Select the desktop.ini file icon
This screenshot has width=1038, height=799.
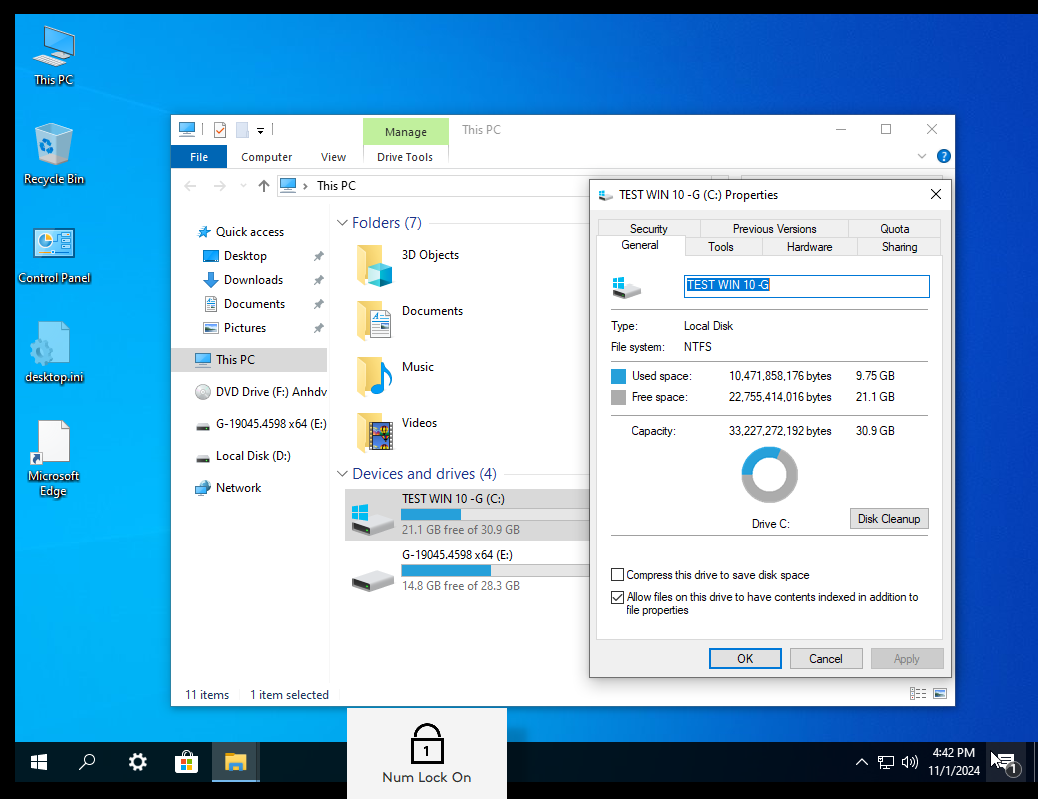point(54,353)
